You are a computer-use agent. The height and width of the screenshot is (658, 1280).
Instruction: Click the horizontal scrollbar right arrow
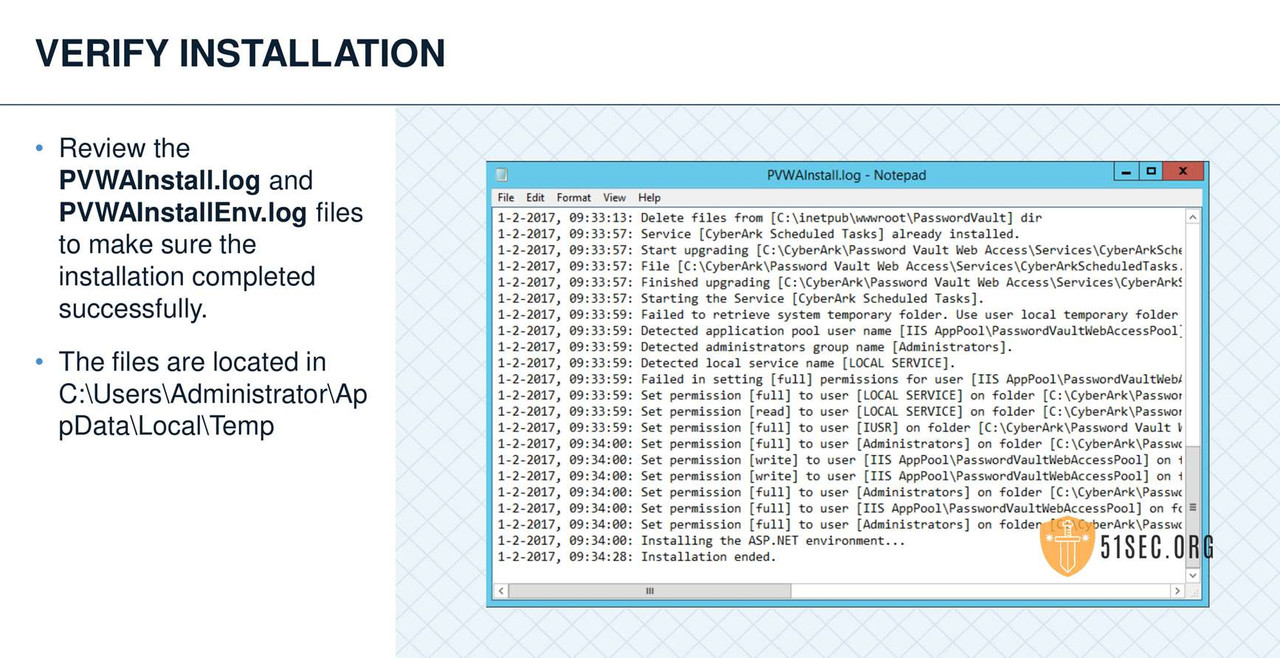click(x=1177, y=591)
